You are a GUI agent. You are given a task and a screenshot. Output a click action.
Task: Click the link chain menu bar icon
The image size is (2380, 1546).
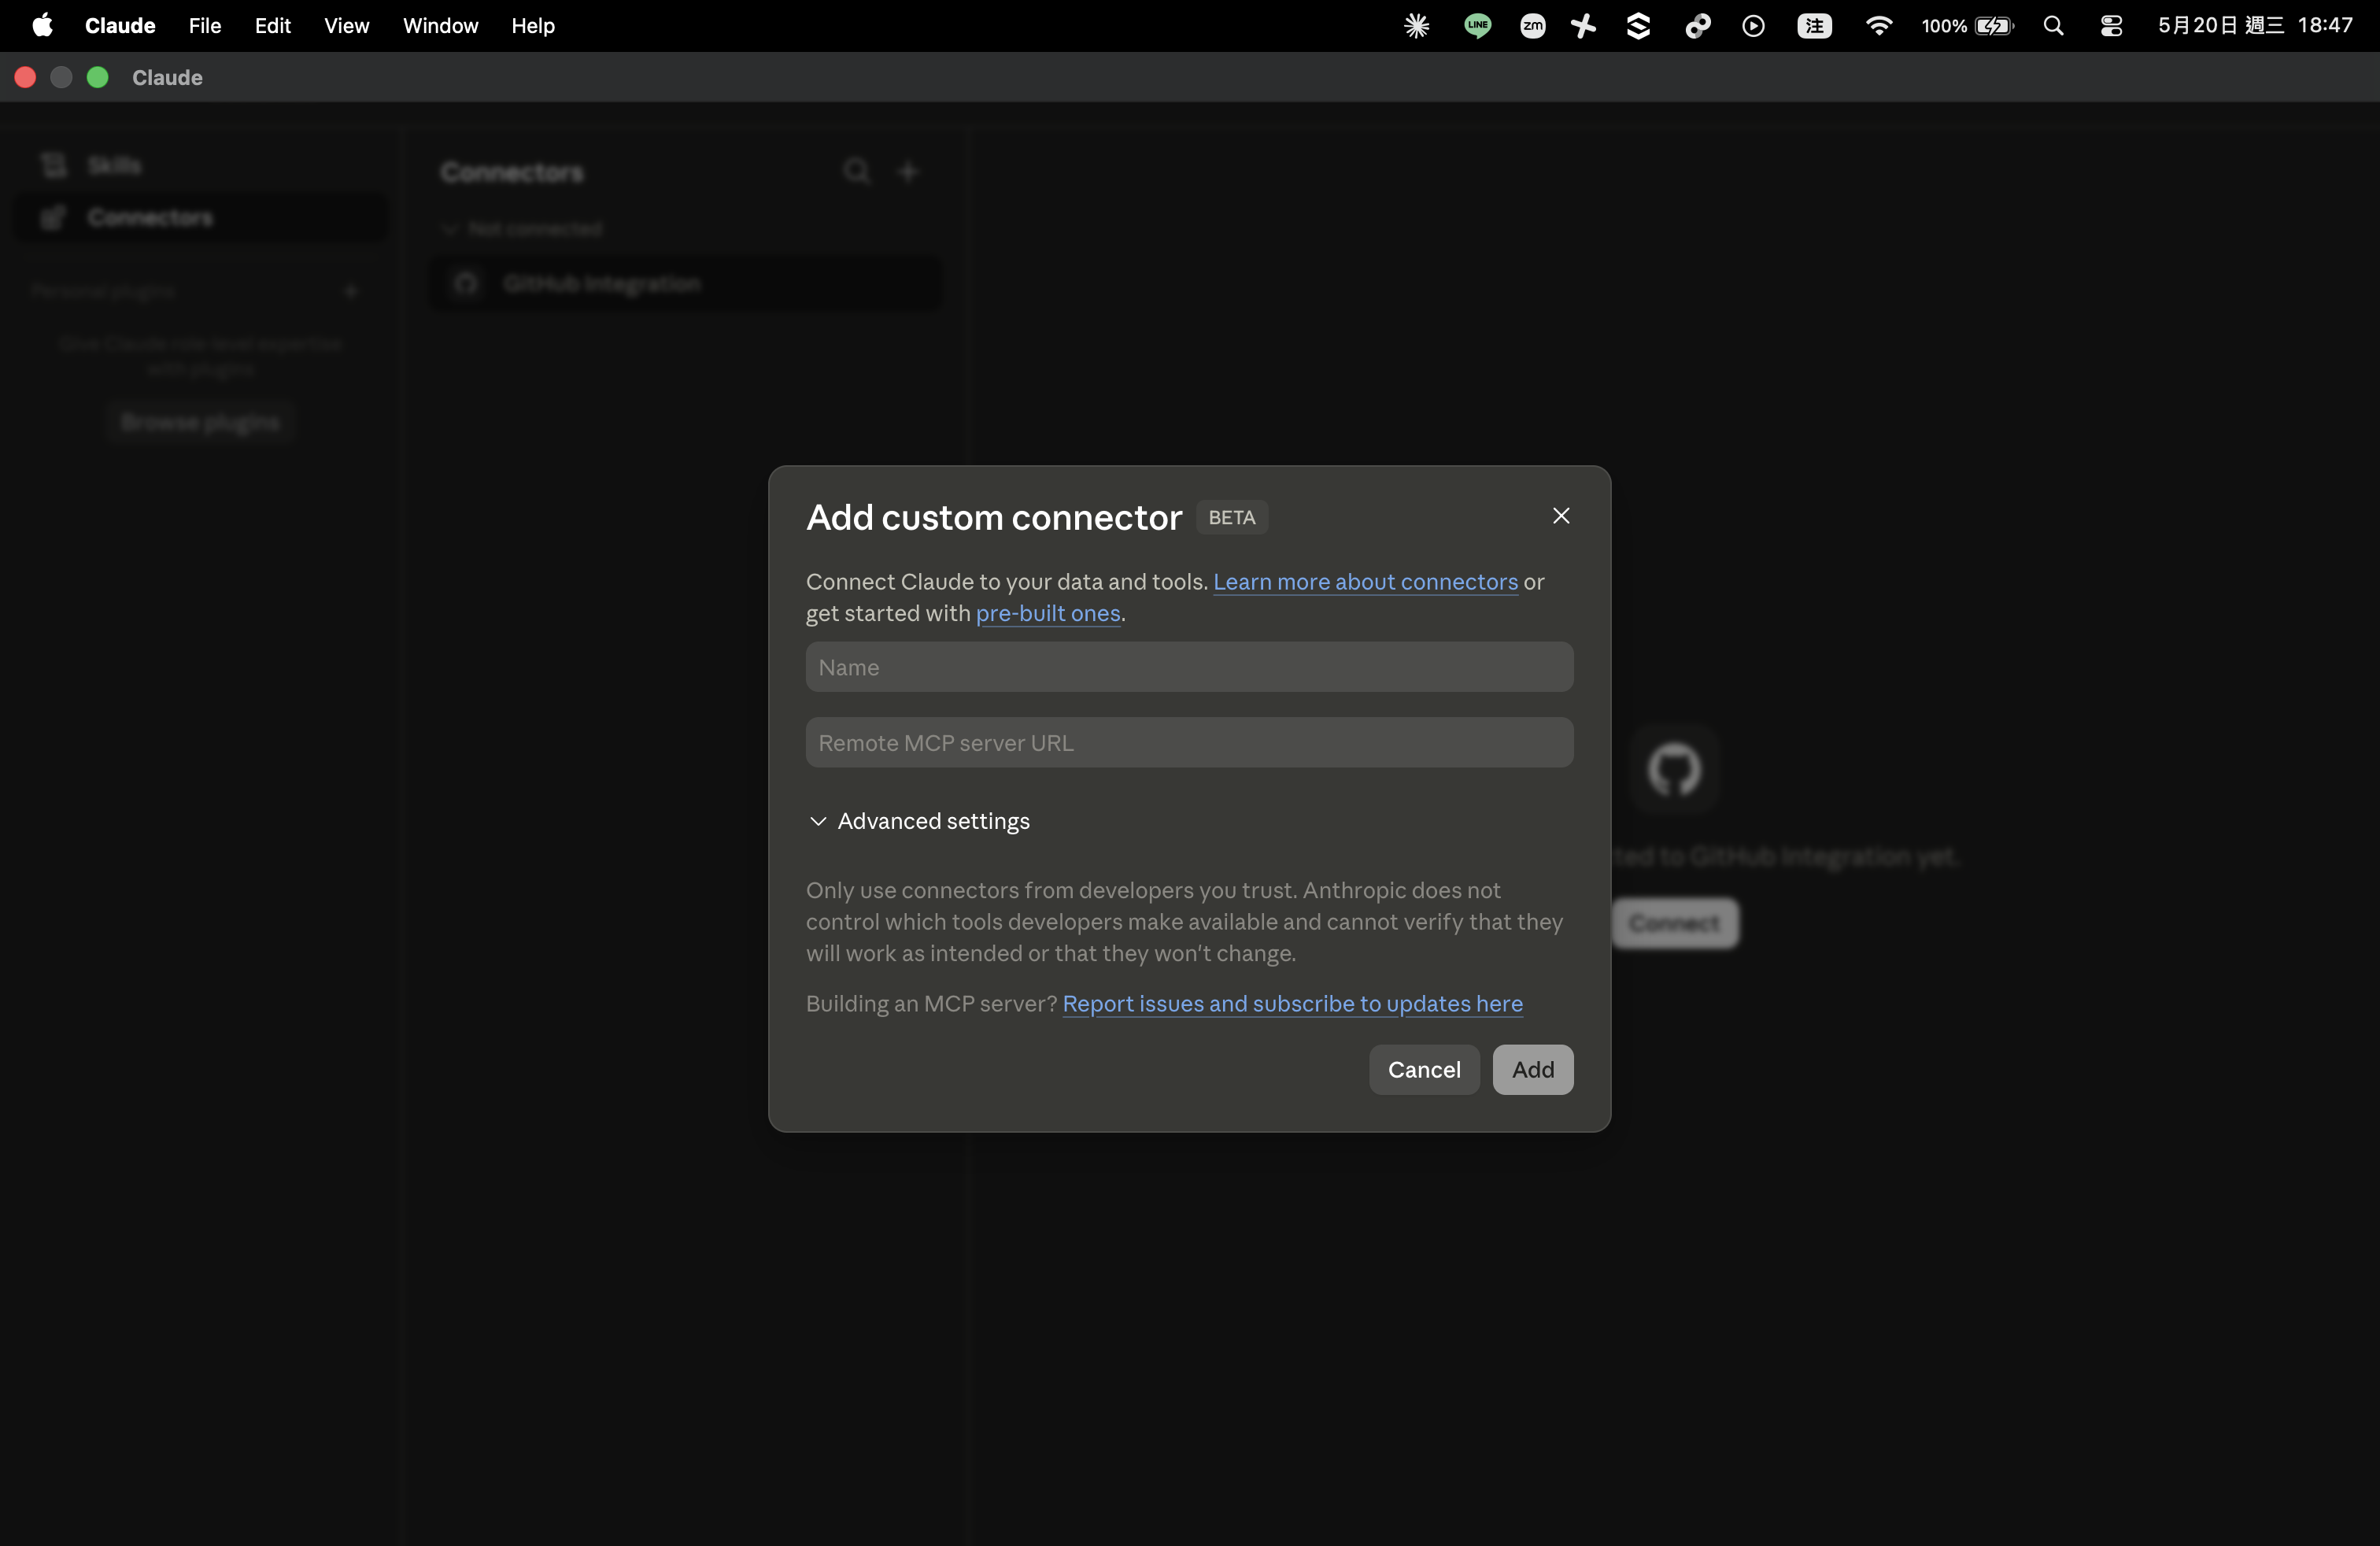[1697, 26]
